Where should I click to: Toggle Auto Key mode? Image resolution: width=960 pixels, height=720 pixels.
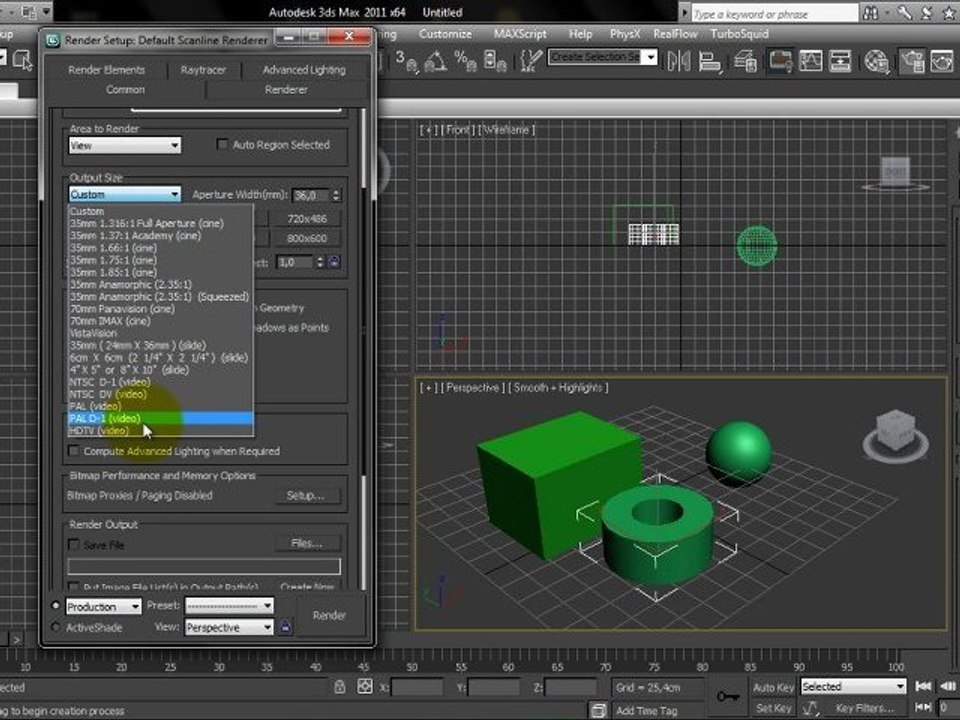773,687
